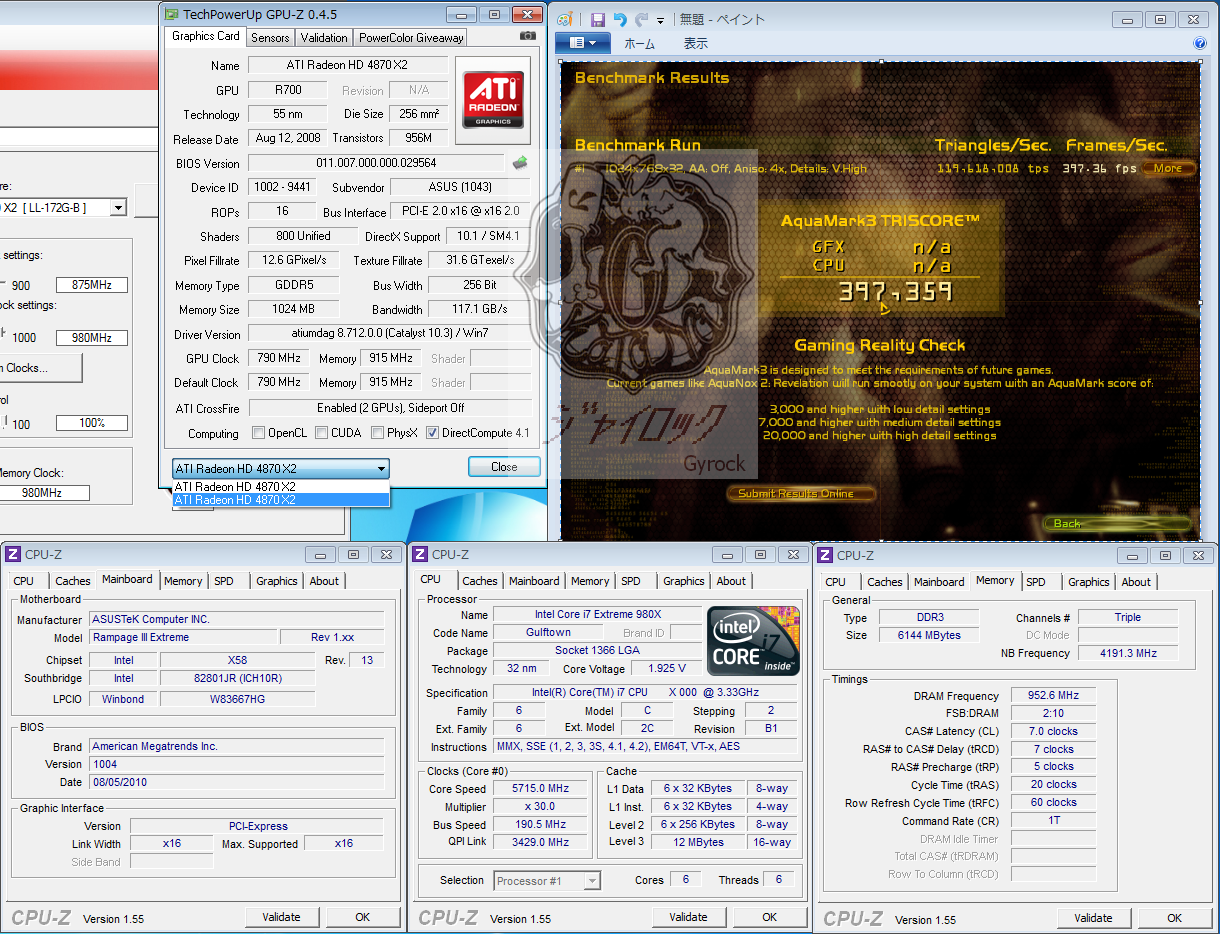Click OK in the CPU-Z Memory window
Viewport: 1220px width, 934px height.
coord(1174,918)
